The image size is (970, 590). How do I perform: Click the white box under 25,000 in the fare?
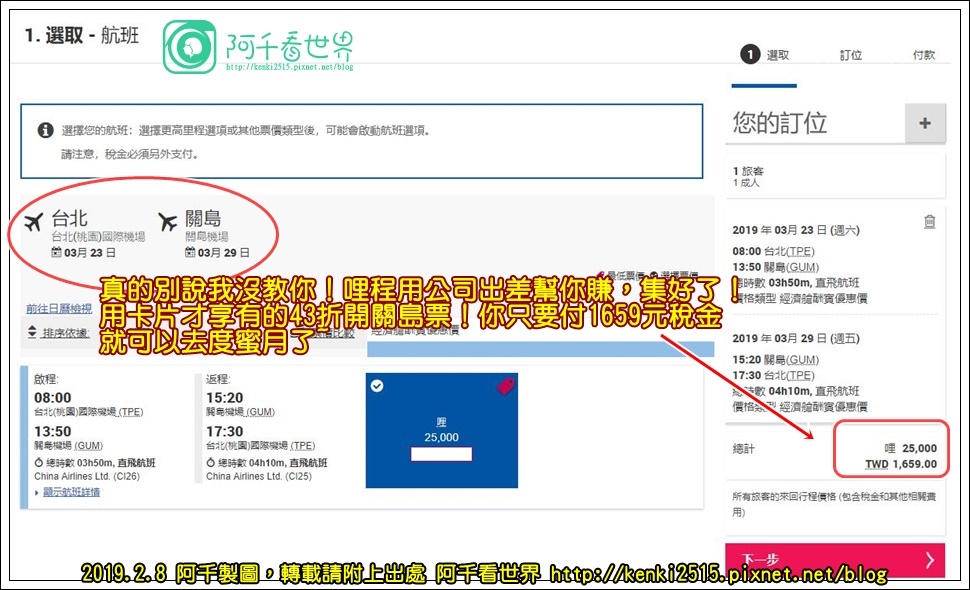pyautogui.click(x=441, y=455)
